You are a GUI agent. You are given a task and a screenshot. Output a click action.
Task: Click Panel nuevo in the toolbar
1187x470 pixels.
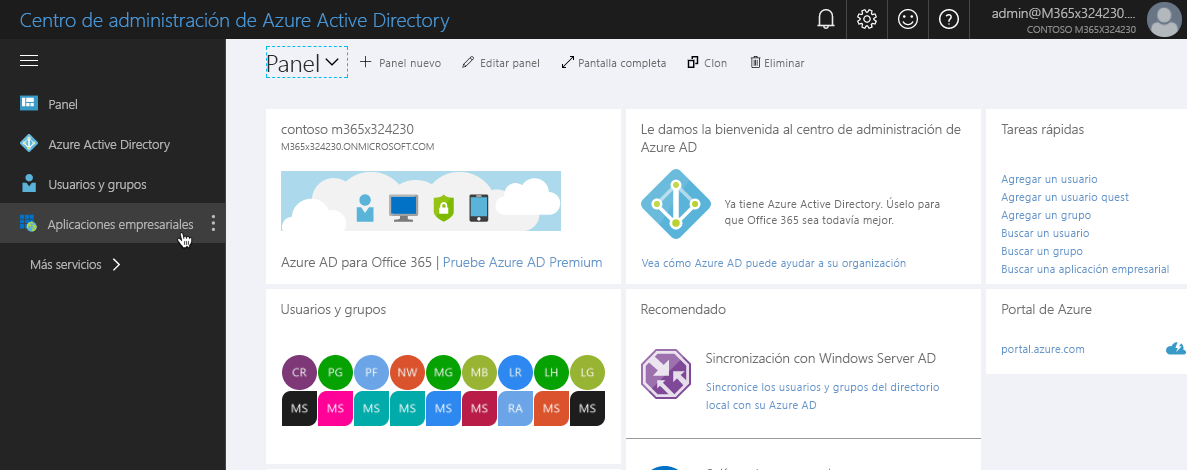(x=400, y=63)
